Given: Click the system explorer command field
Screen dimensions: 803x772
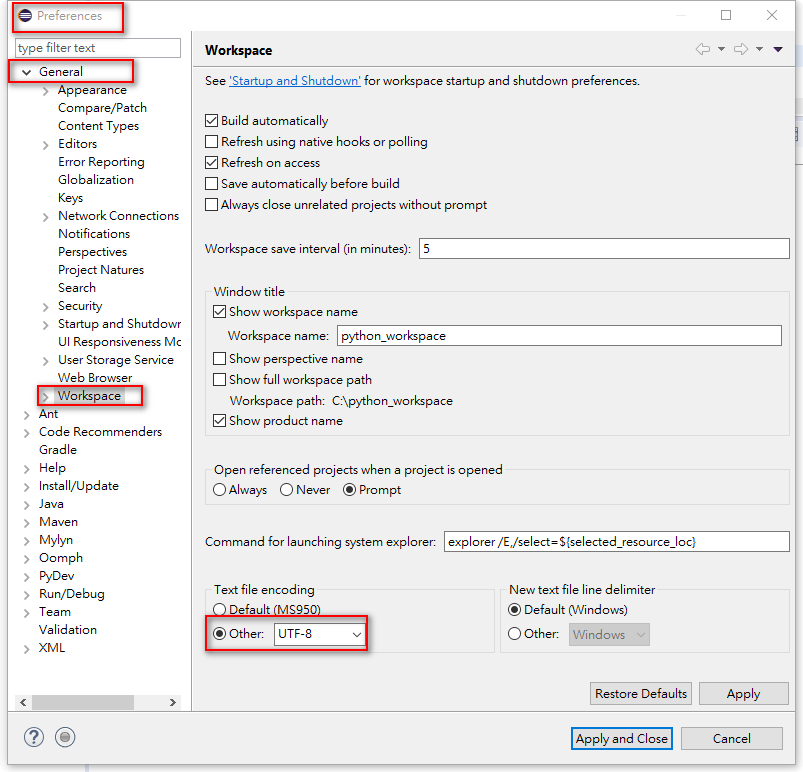Looking at the screenshot, I should tap(617, 541).
